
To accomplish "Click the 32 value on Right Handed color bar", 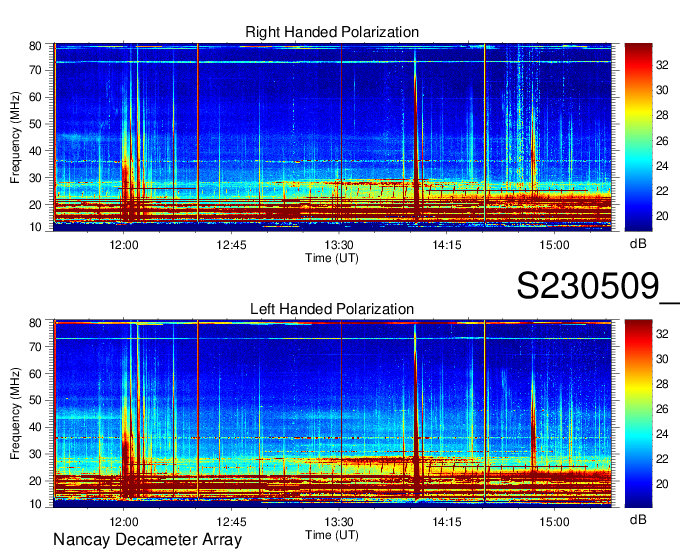I will click(662, 65).
